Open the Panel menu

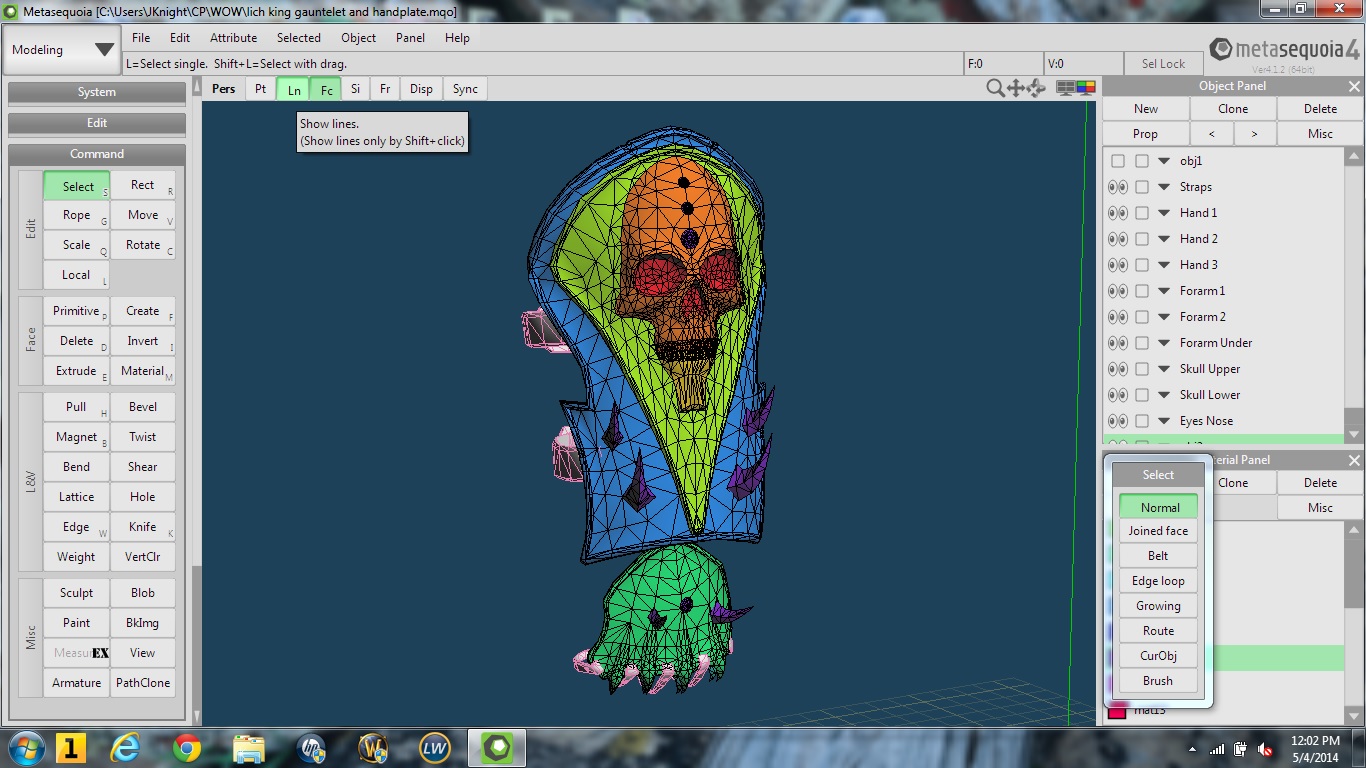point(410,38)
